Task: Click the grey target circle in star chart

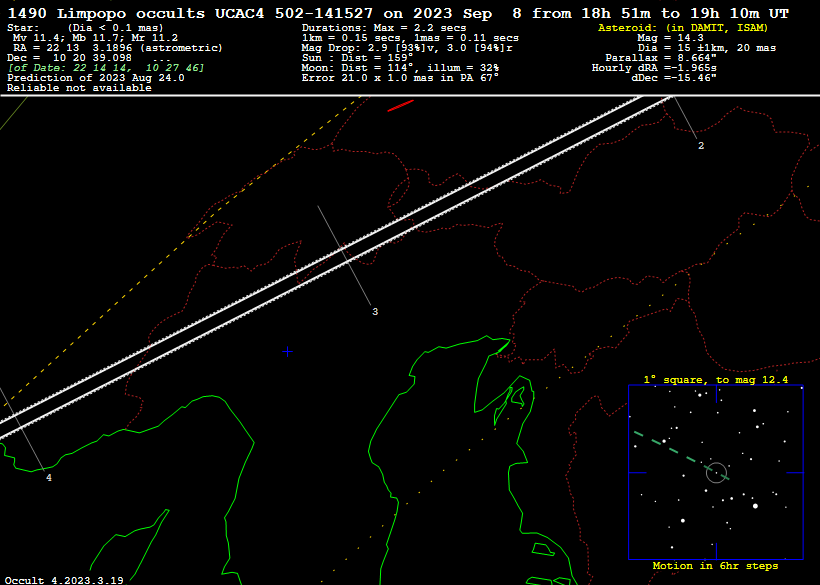Action: pyautogui.click(x=716, y=473)
